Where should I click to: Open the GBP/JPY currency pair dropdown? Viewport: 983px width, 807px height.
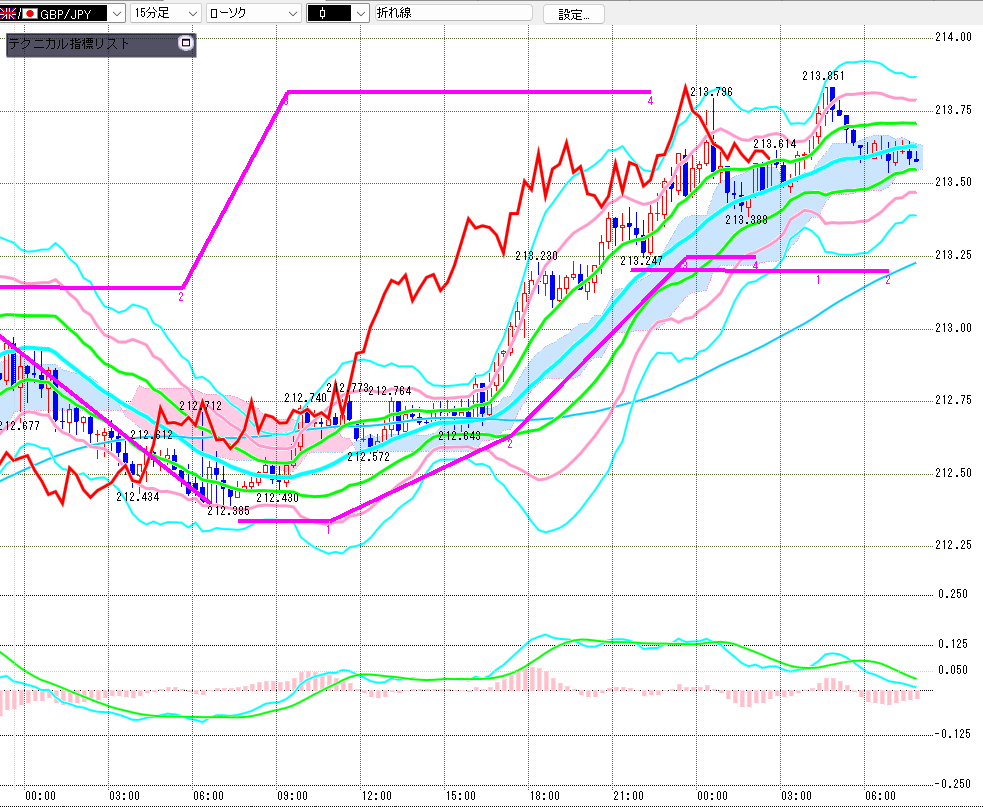116,14
